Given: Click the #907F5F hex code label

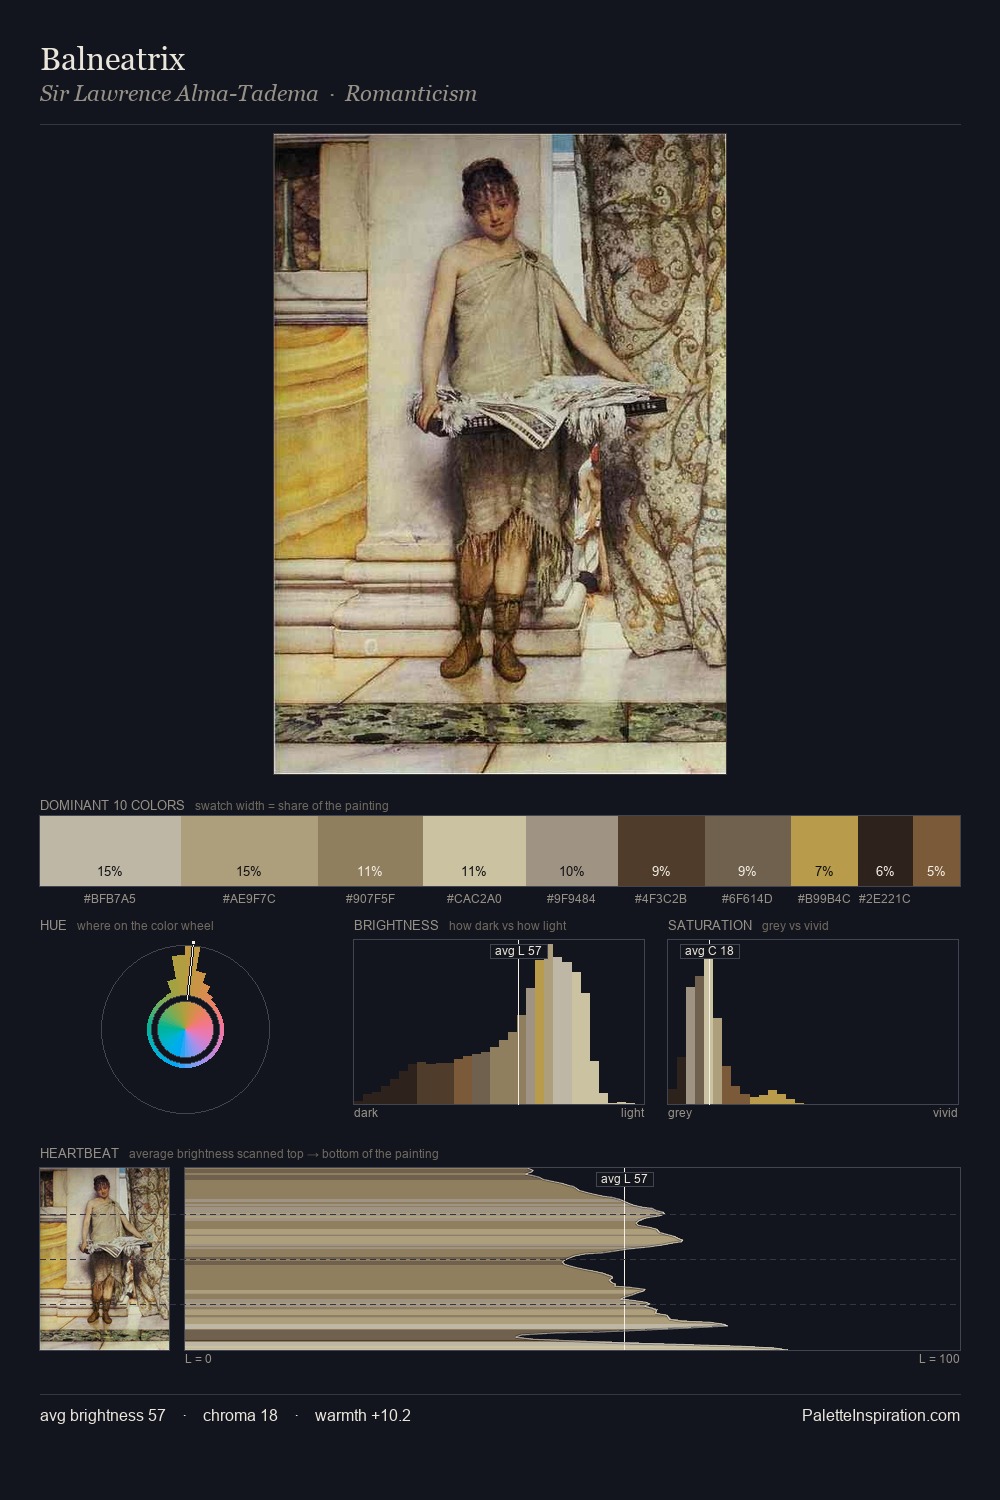Looking at the screenshot, I should pos(370,899).
